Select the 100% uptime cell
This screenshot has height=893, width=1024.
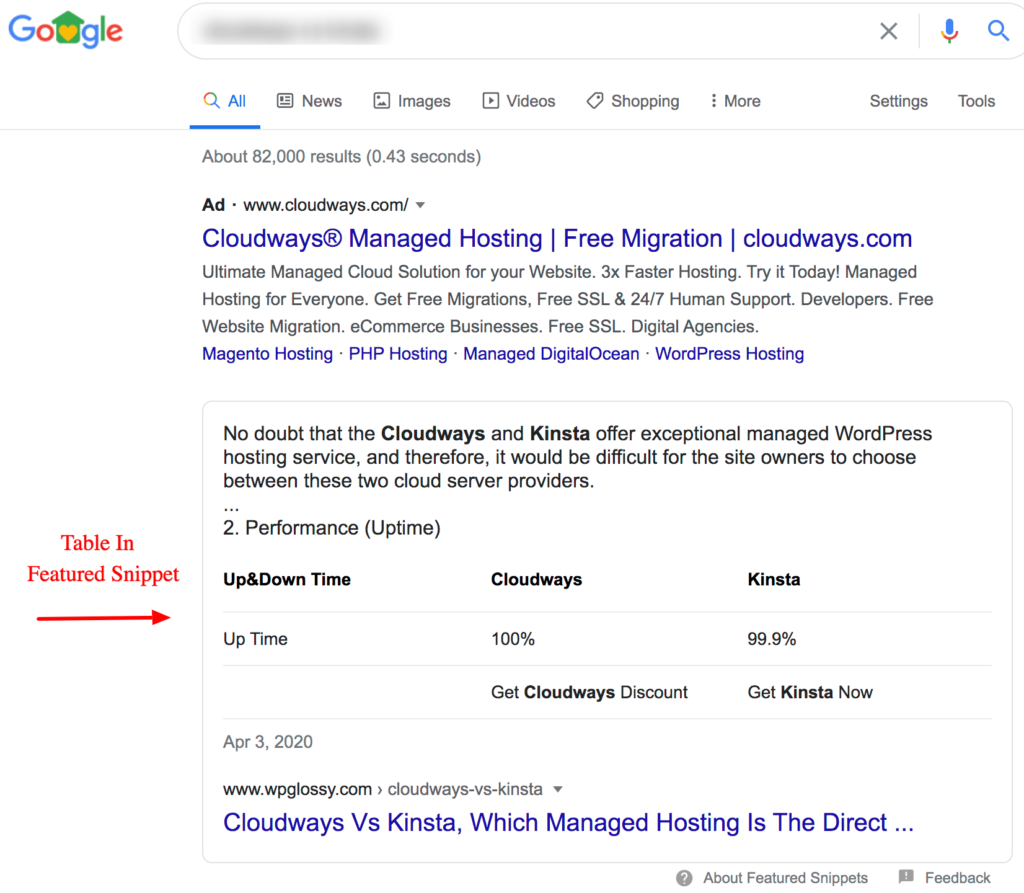pyautogui.click(x=513, y=639)
